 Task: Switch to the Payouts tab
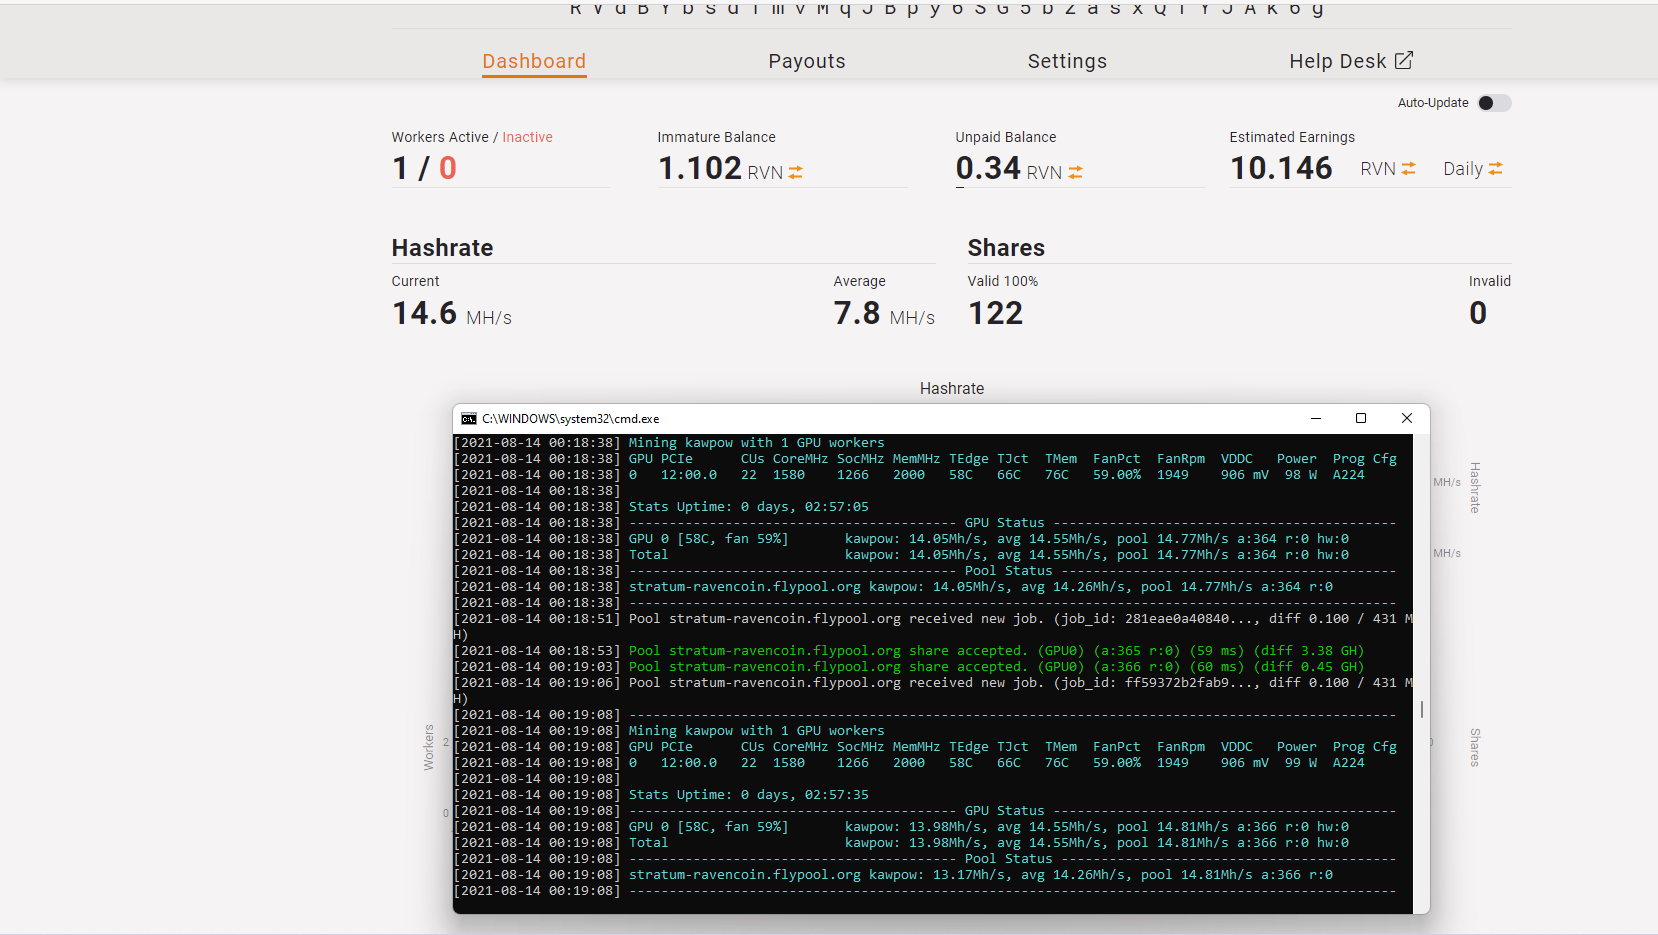807,61
